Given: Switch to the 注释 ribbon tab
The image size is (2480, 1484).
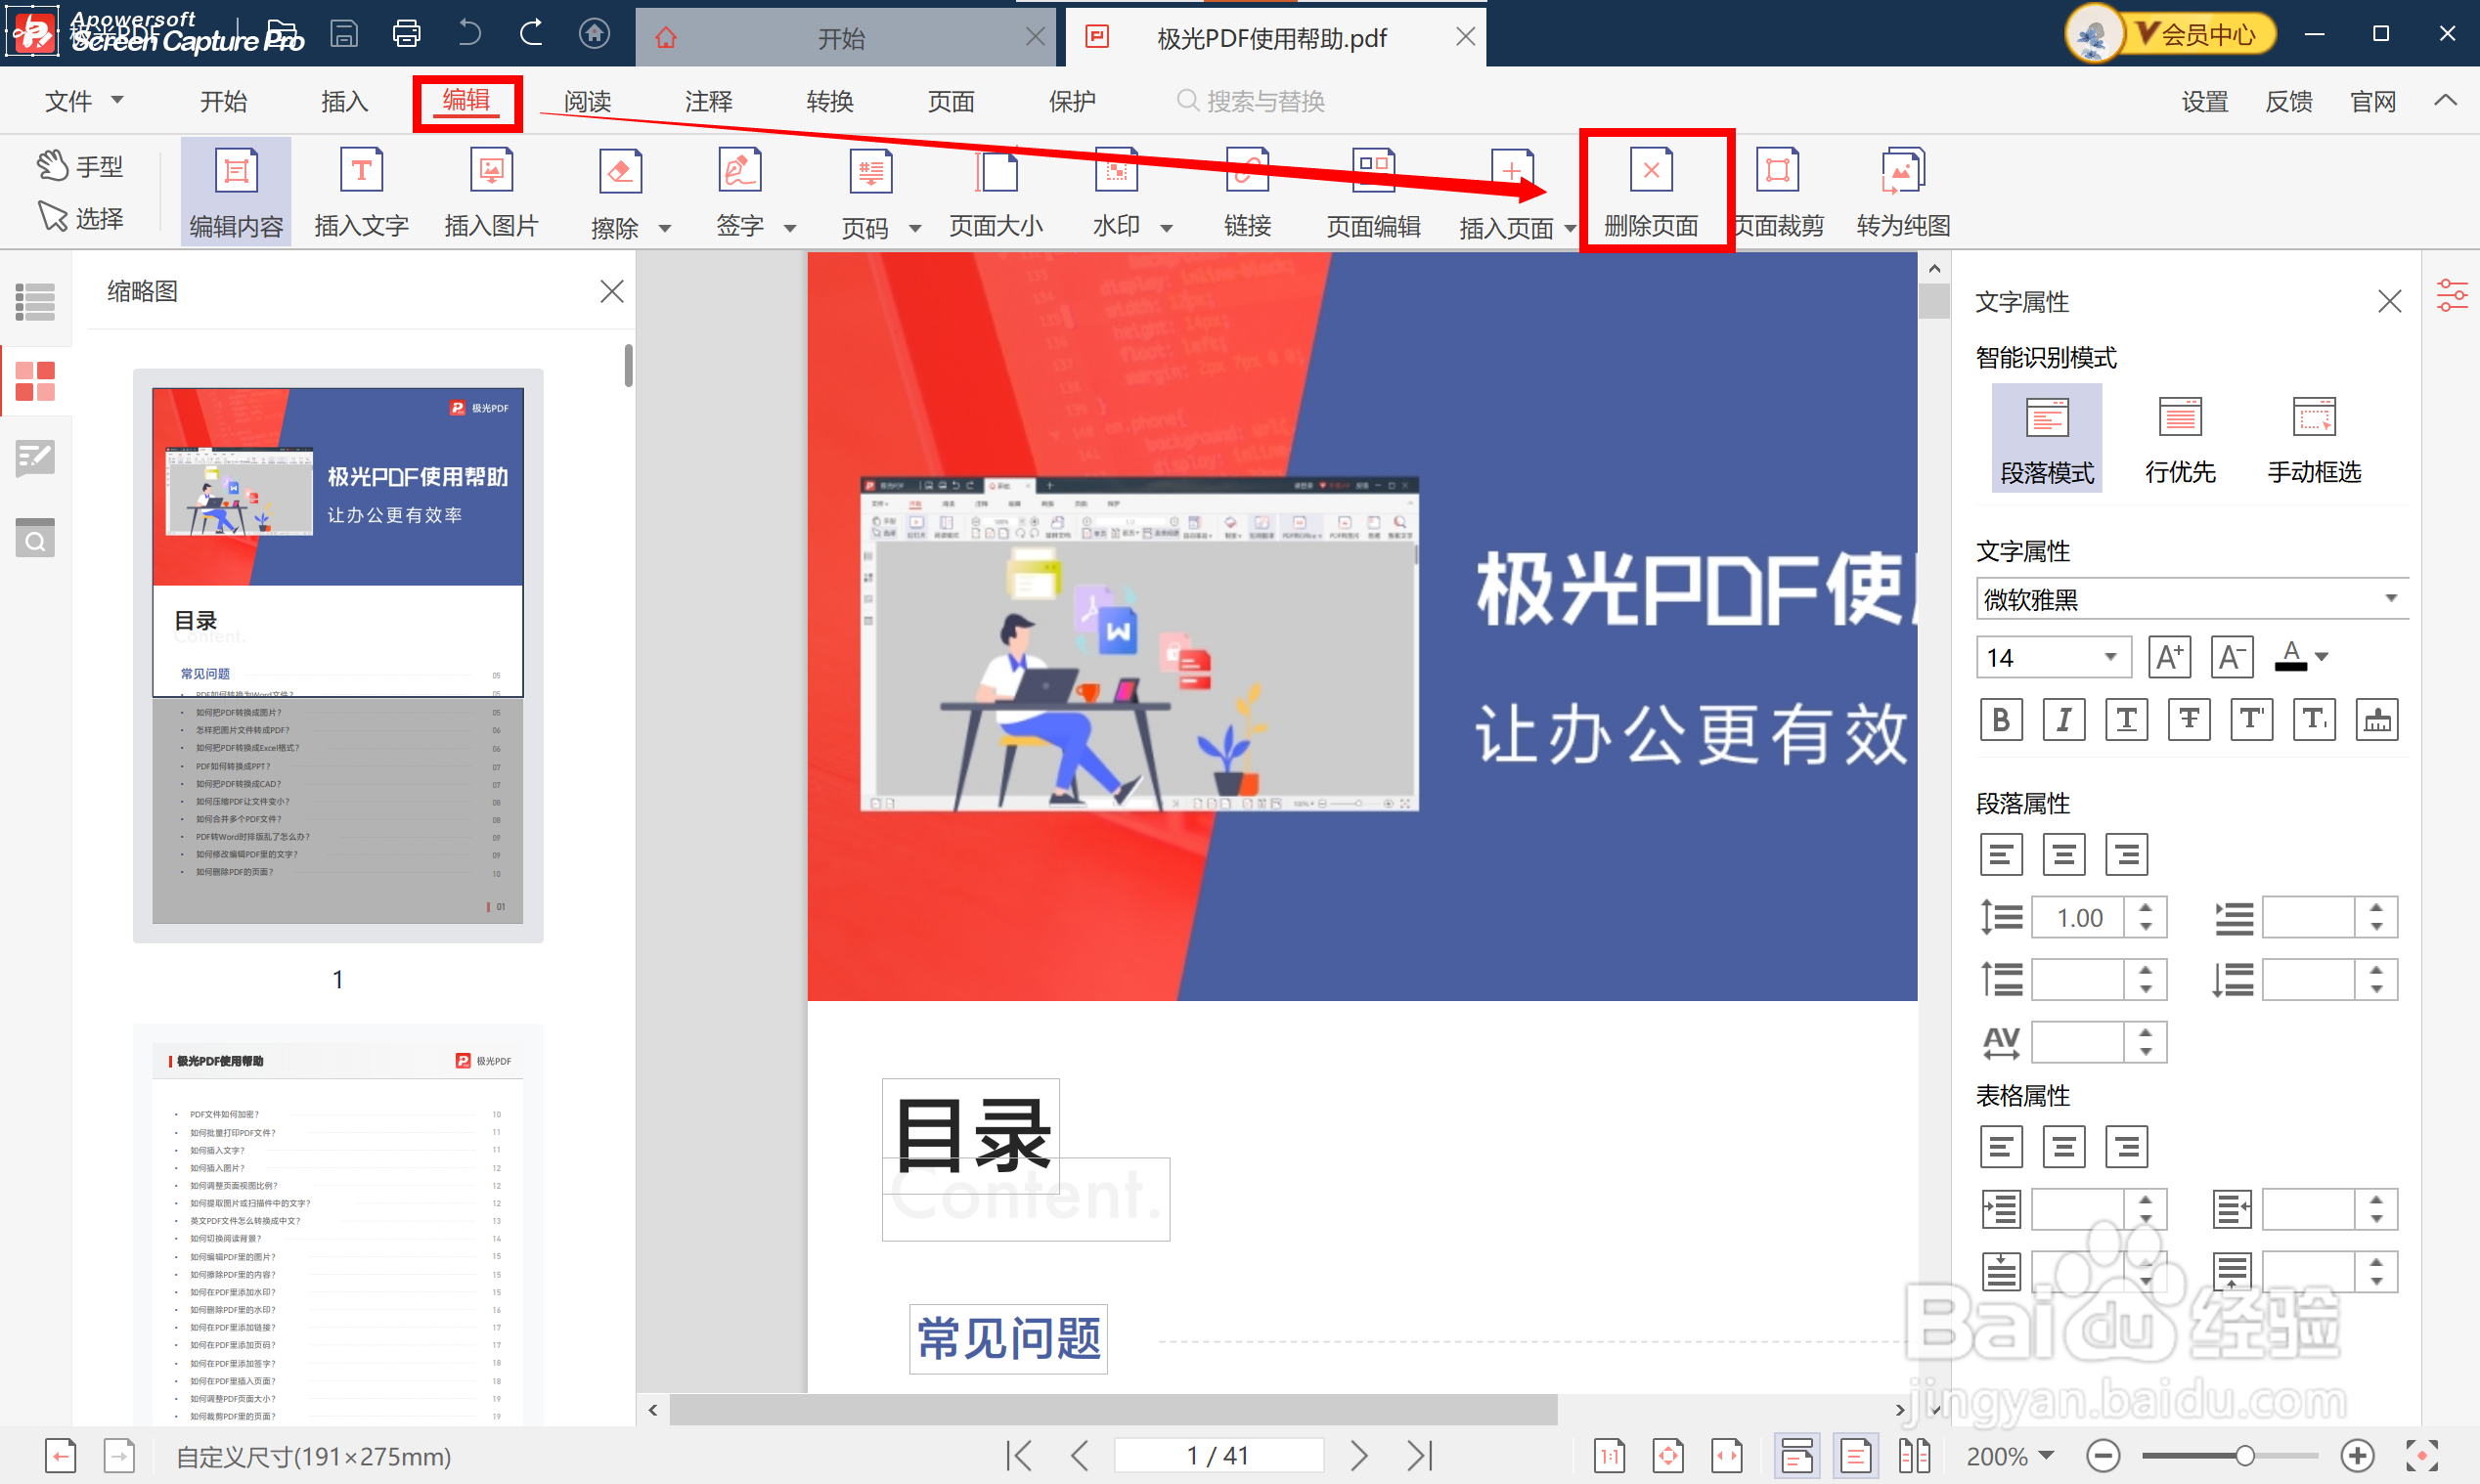Looking at the screenshot, I should (x=708, y=101).
